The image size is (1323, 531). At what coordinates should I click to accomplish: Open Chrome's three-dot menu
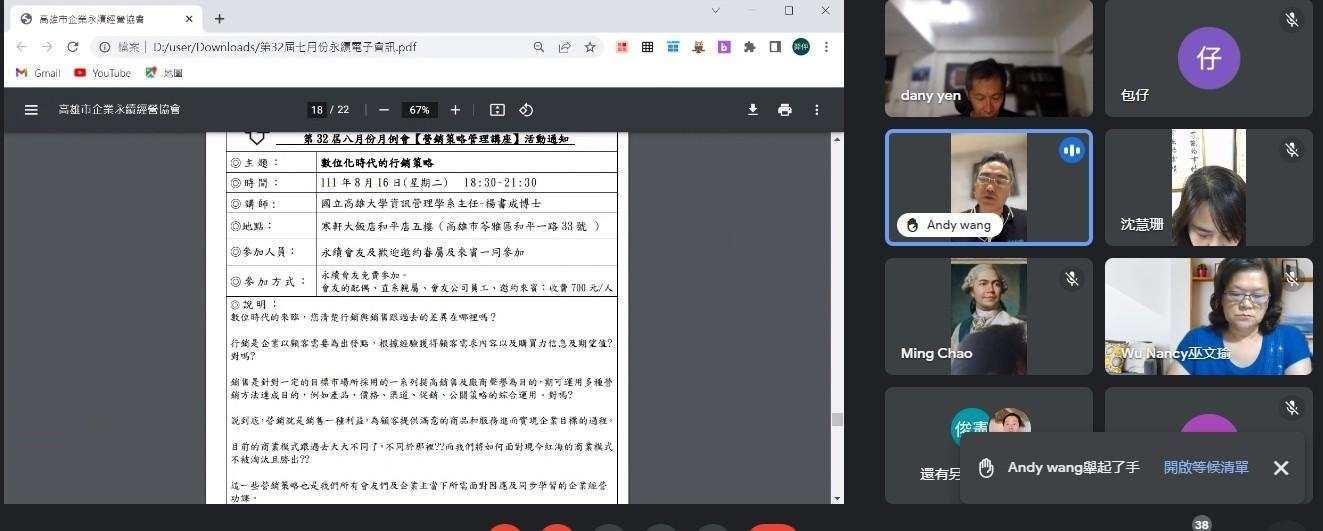pyautogui.click(x=826, y=47)
